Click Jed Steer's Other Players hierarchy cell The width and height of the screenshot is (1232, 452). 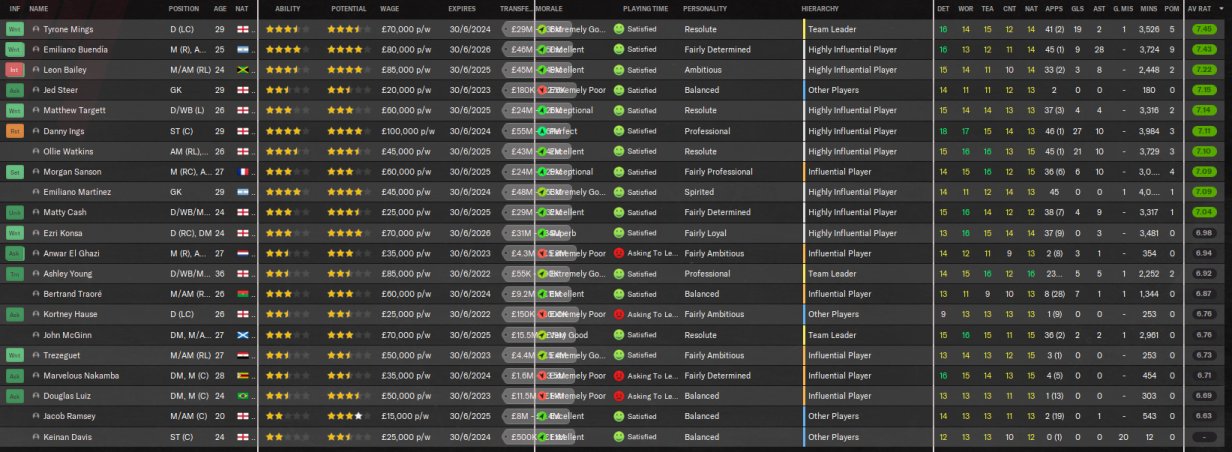(x=833, y=90)
